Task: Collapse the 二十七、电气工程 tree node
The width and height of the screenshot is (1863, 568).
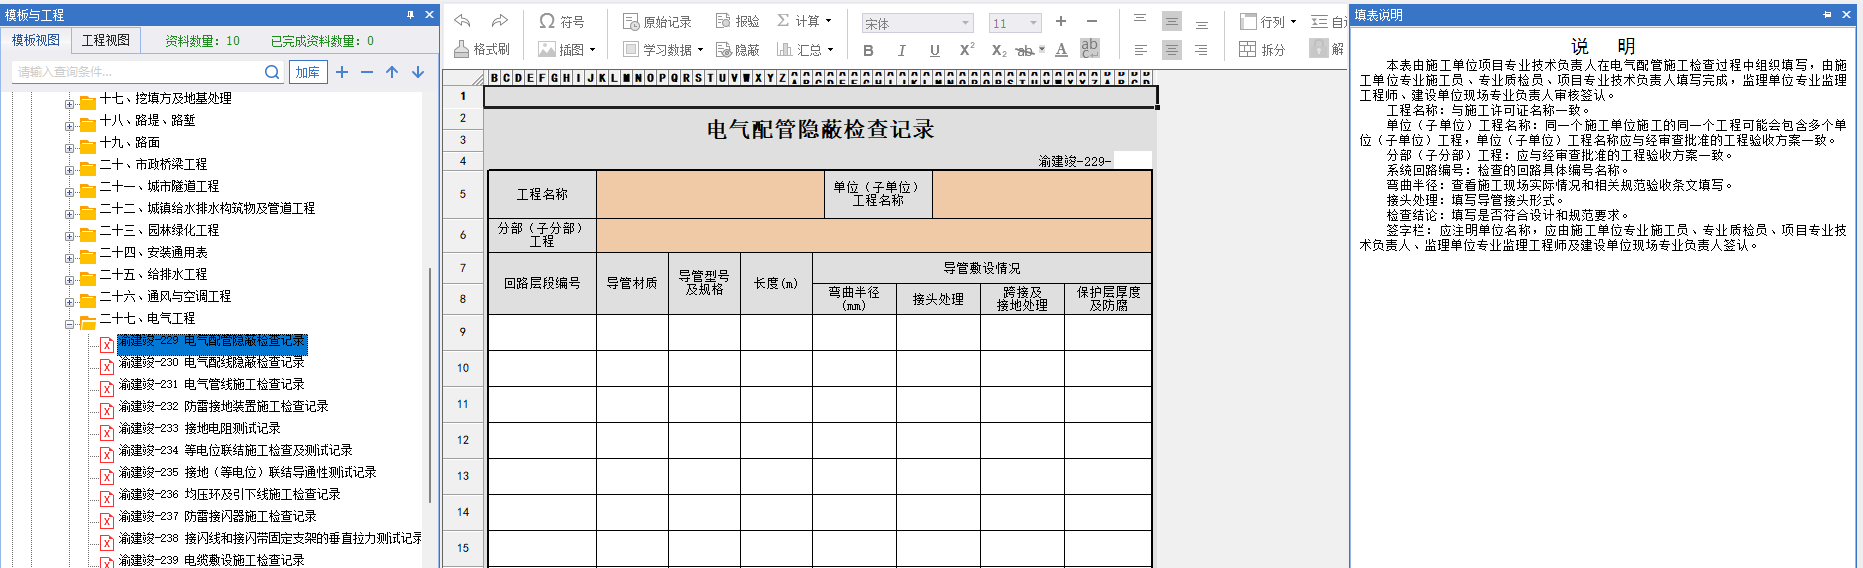Action: (70, 324)
